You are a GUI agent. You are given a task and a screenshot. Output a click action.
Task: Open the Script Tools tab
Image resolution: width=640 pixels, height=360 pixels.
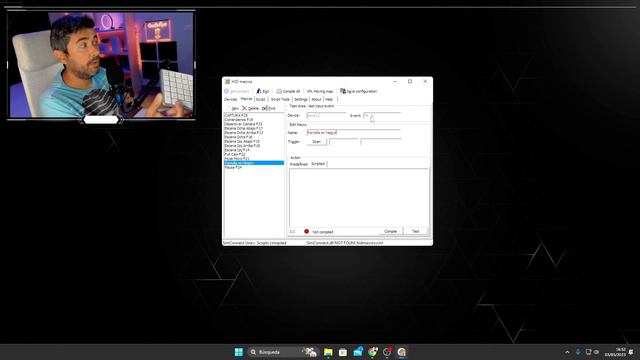pyautogui.click(x=280, y=99)
